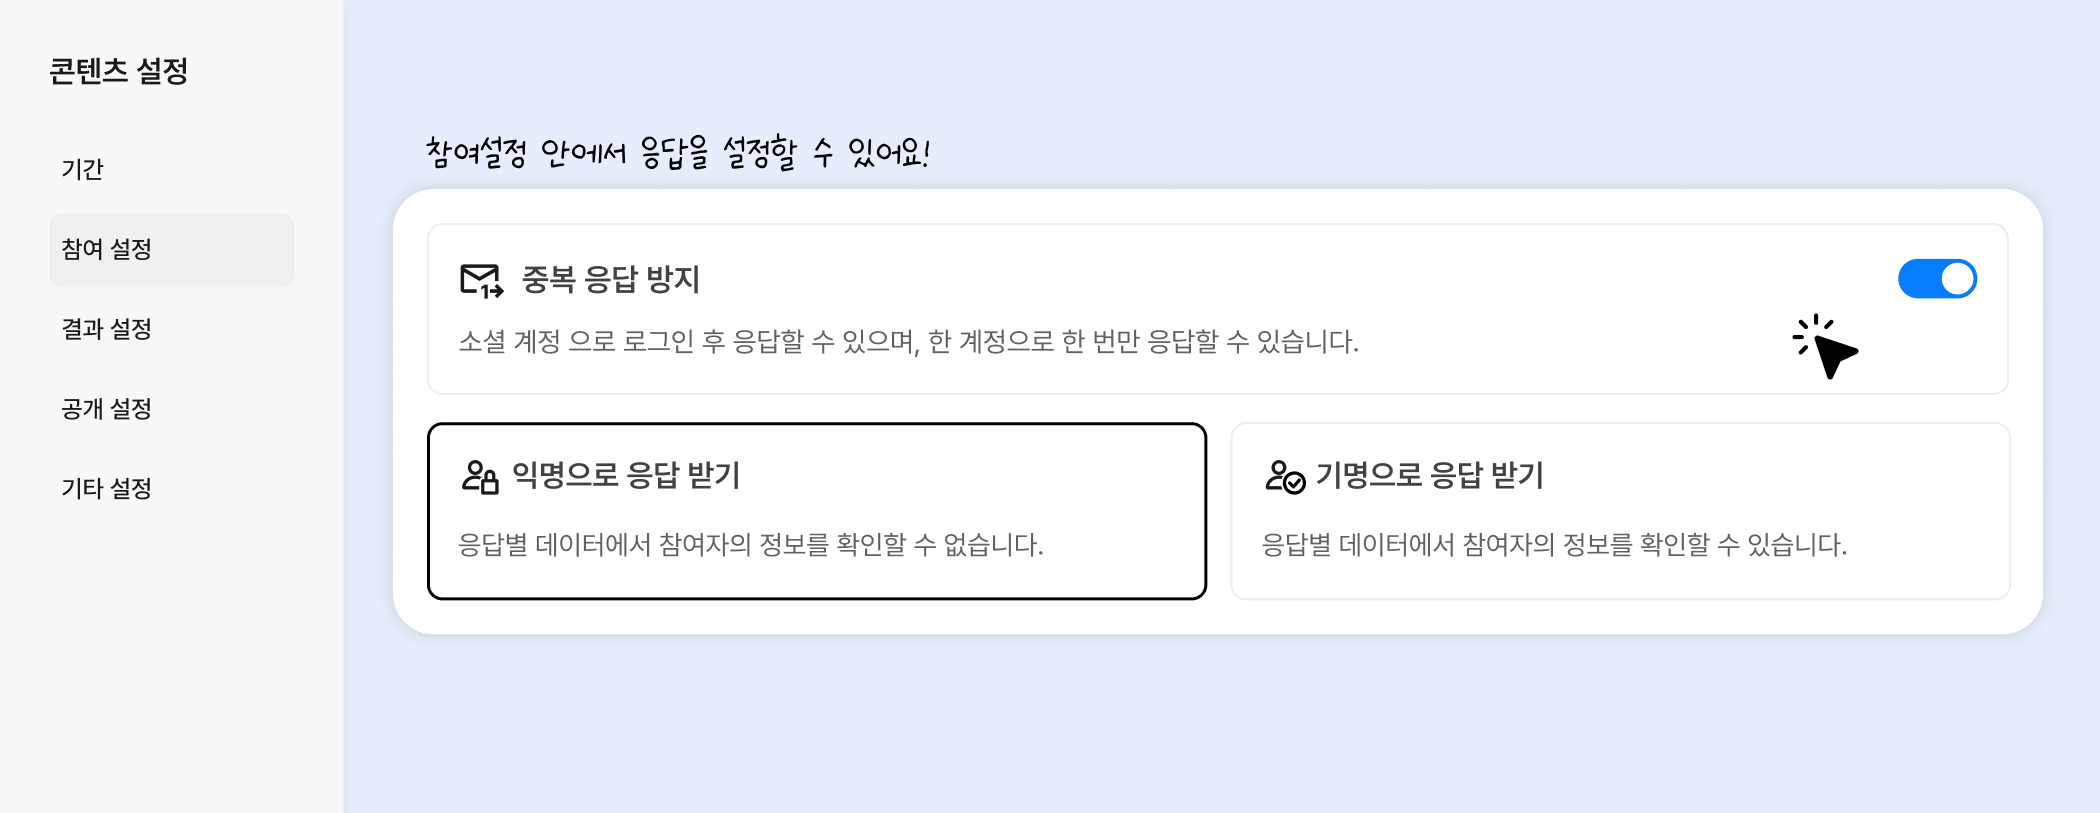This screenshot has height=813, width=2100.
Task: Go to 결과 설정 in the sidebar
Action: point(107,329)
